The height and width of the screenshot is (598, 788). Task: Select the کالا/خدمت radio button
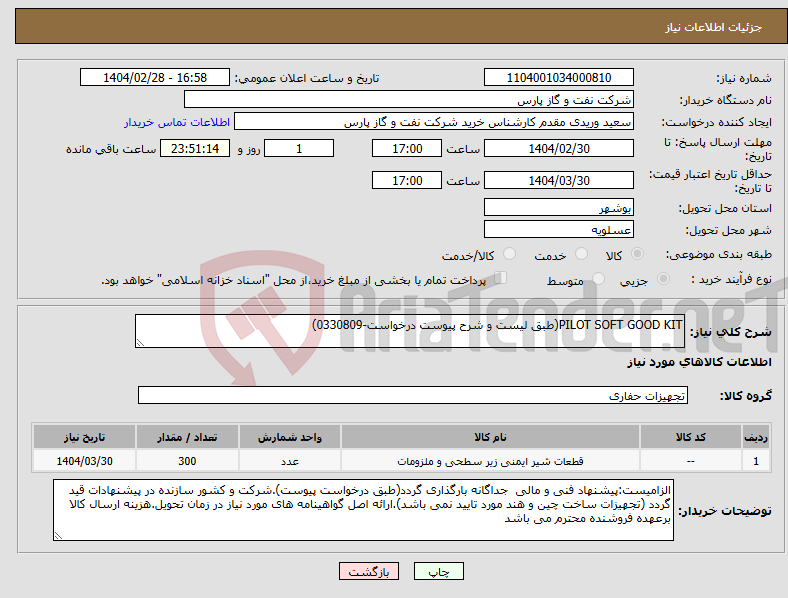510,254
